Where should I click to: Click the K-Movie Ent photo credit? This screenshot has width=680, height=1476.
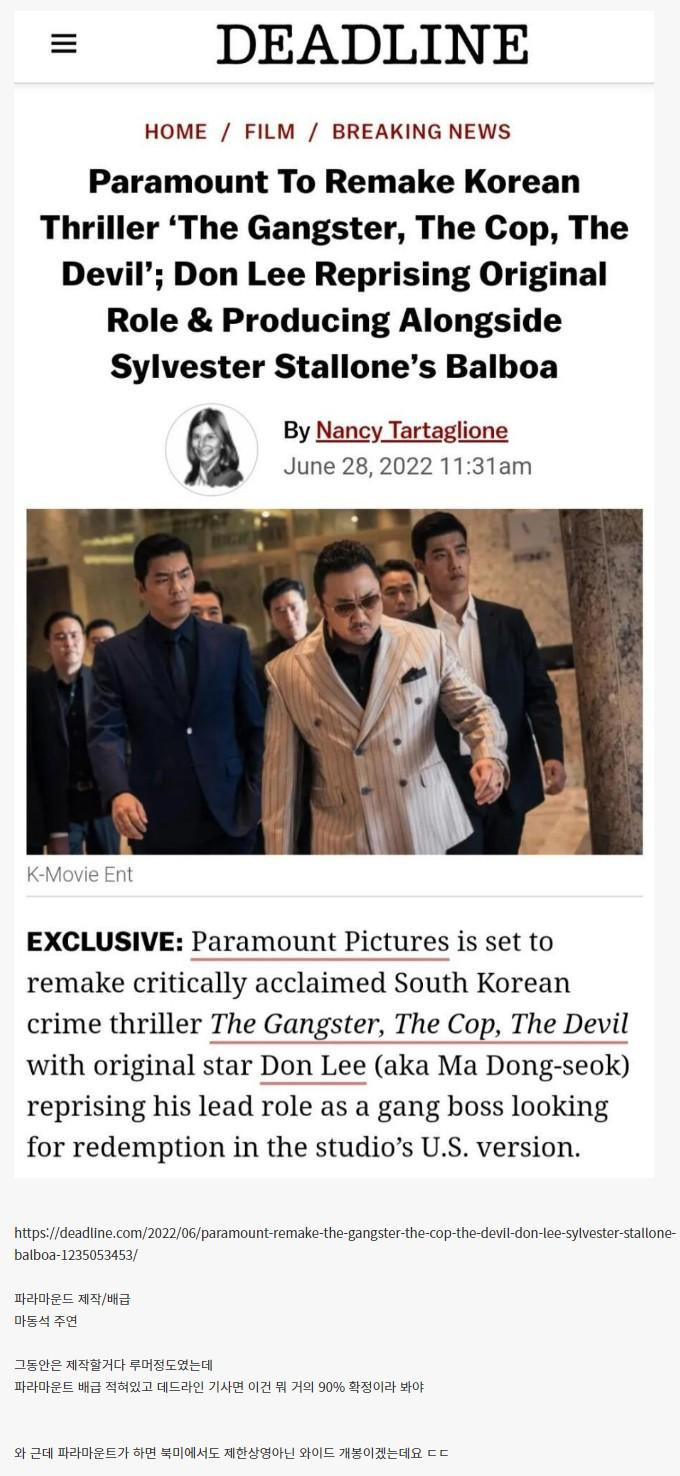click(80, 875)
